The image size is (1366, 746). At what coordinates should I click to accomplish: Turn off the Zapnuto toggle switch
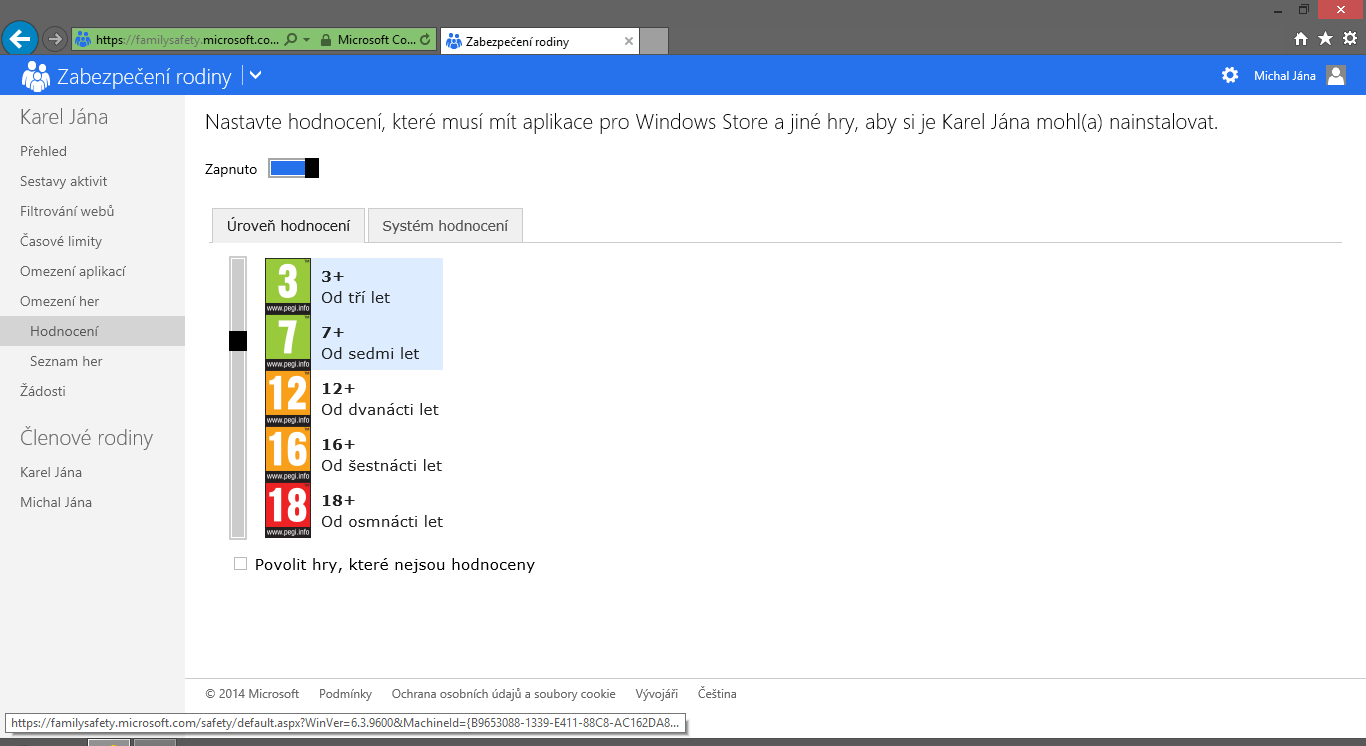click(293, 168)
